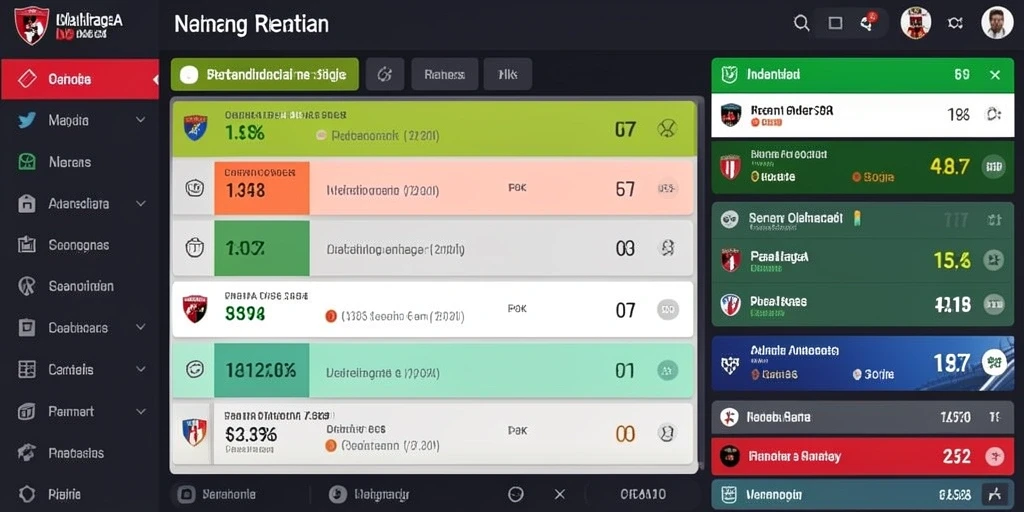Click the red club crest logo

pyautogui.click(x=31, y=25)
